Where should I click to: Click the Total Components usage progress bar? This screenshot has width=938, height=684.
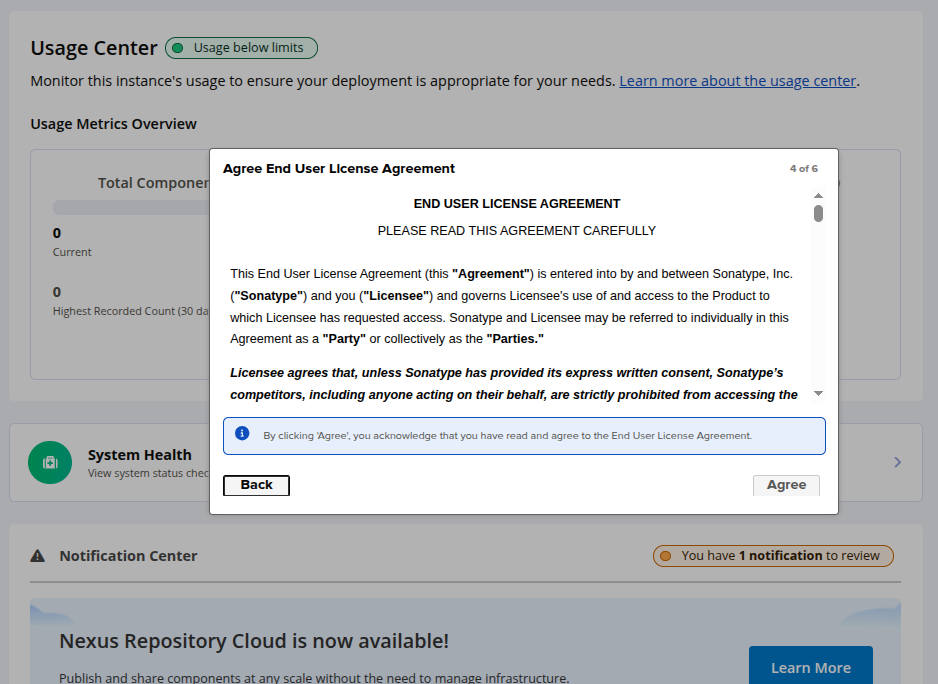tap(130, 207)
